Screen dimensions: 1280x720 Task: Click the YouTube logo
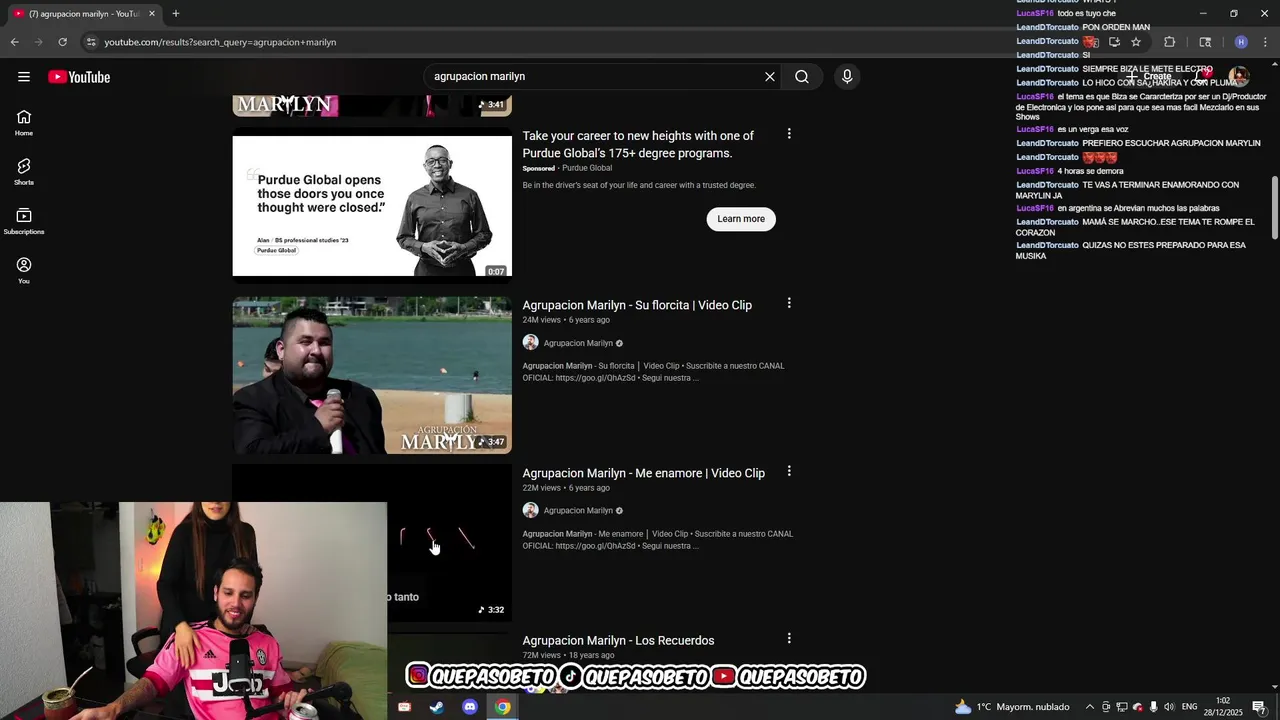coord(79,77)
